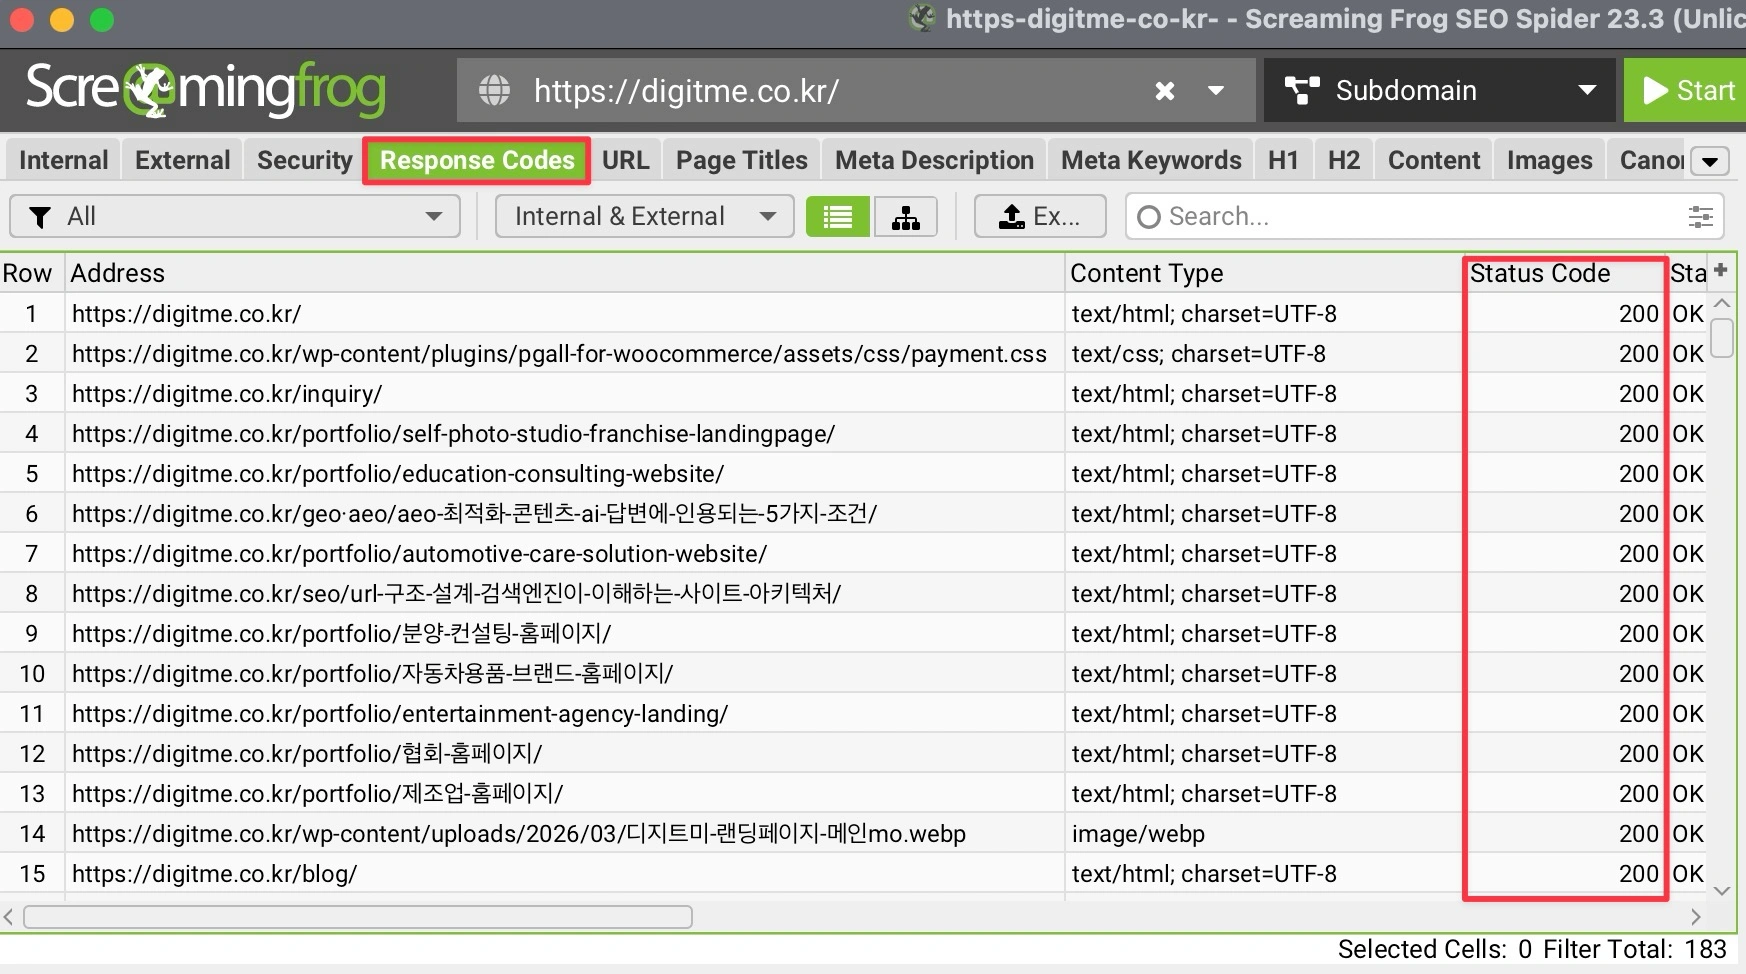Switch to the H2 tab
The image size is (1746, 974).
[1344, 160]
